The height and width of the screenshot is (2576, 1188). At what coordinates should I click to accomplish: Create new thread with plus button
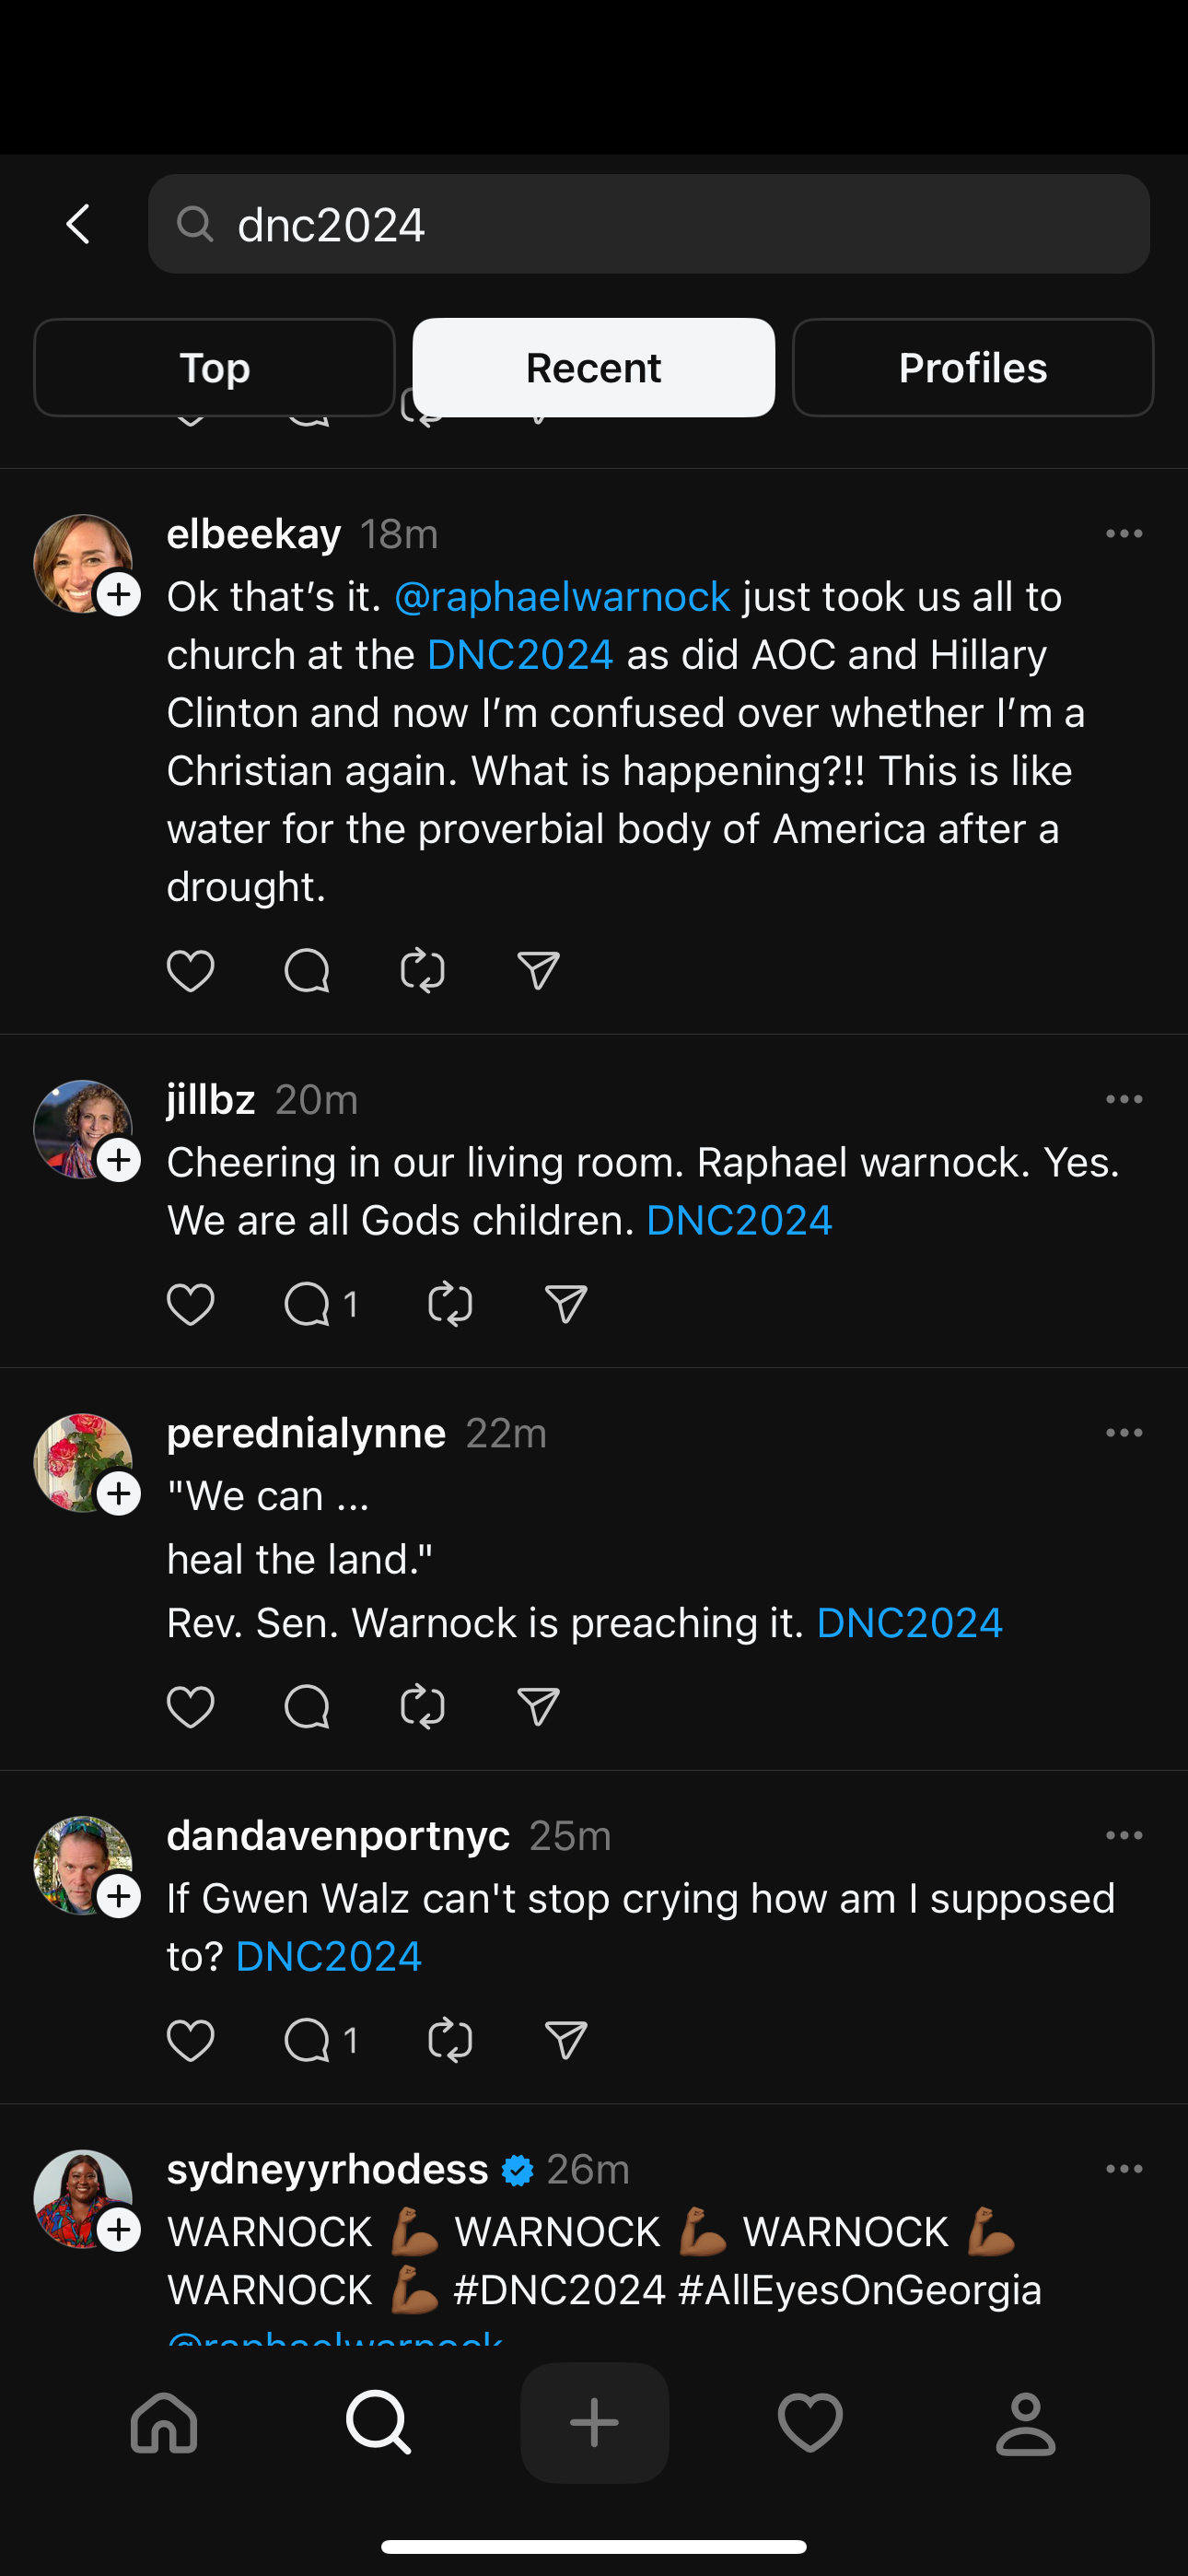pyautogui.click(x=594, y=2423)
